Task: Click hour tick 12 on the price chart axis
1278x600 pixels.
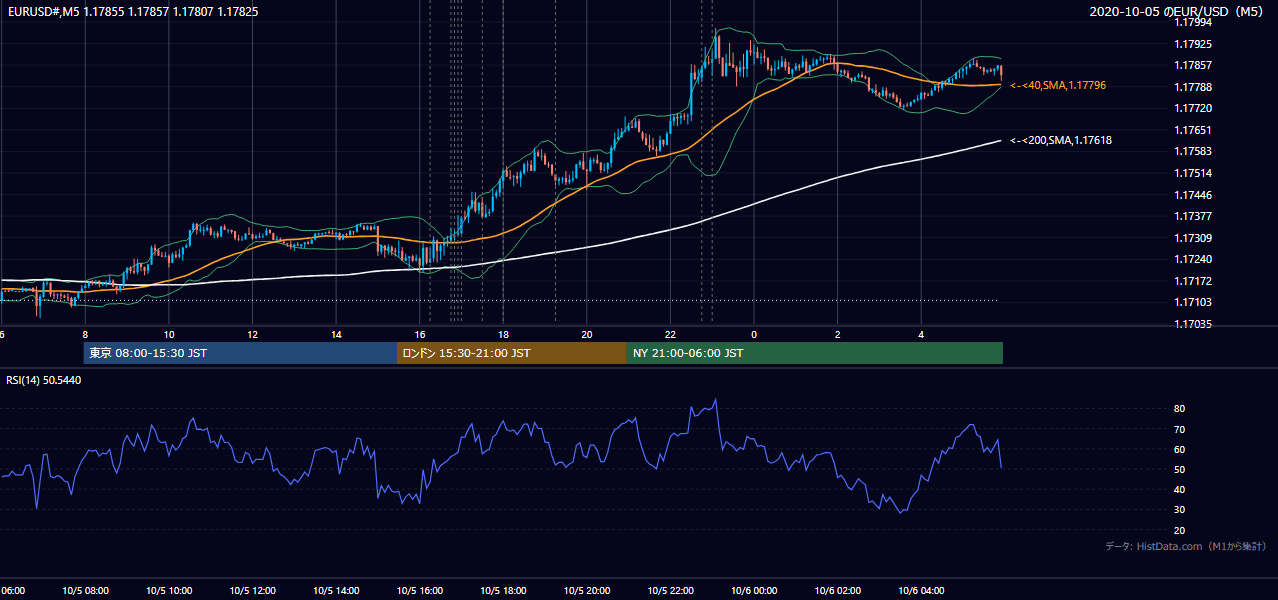Action: tap(252, 335)
